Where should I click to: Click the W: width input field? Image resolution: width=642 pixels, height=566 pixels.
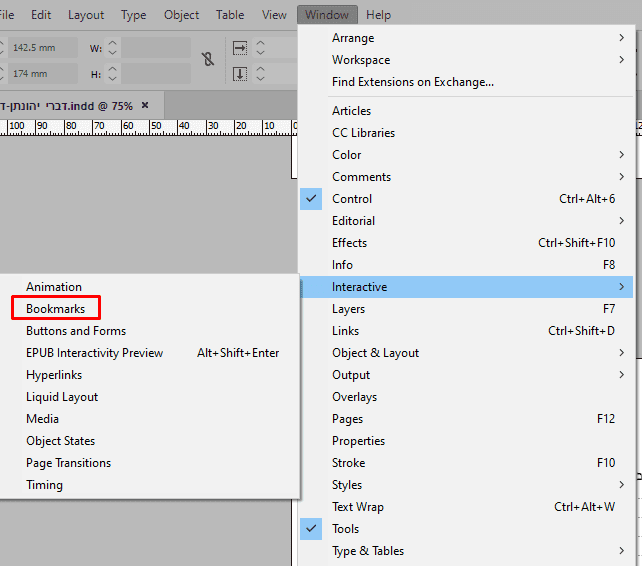(x=156, y=48)
